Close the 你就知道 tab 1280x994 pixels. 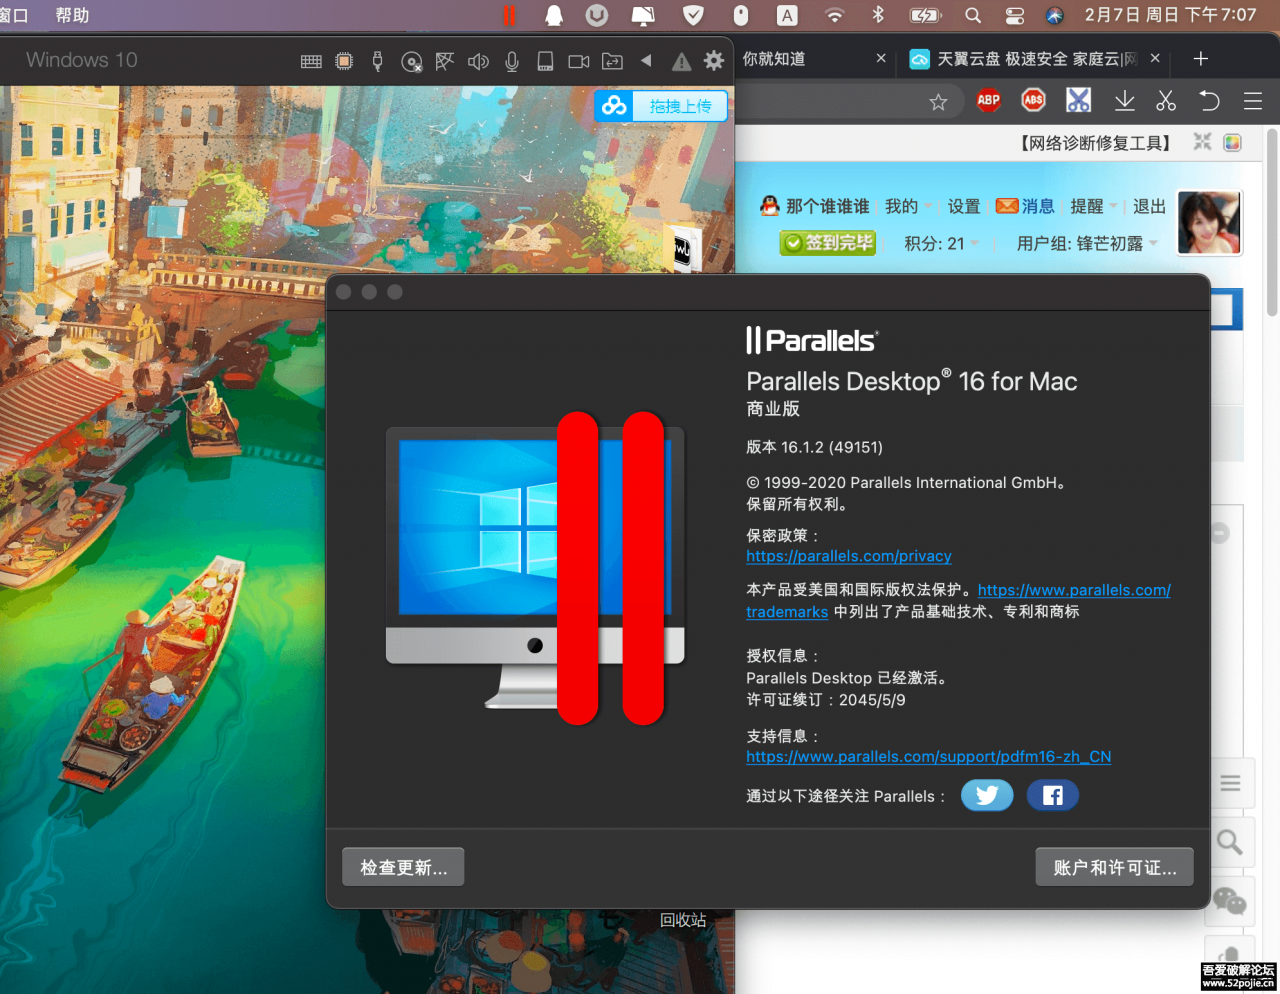881,59
